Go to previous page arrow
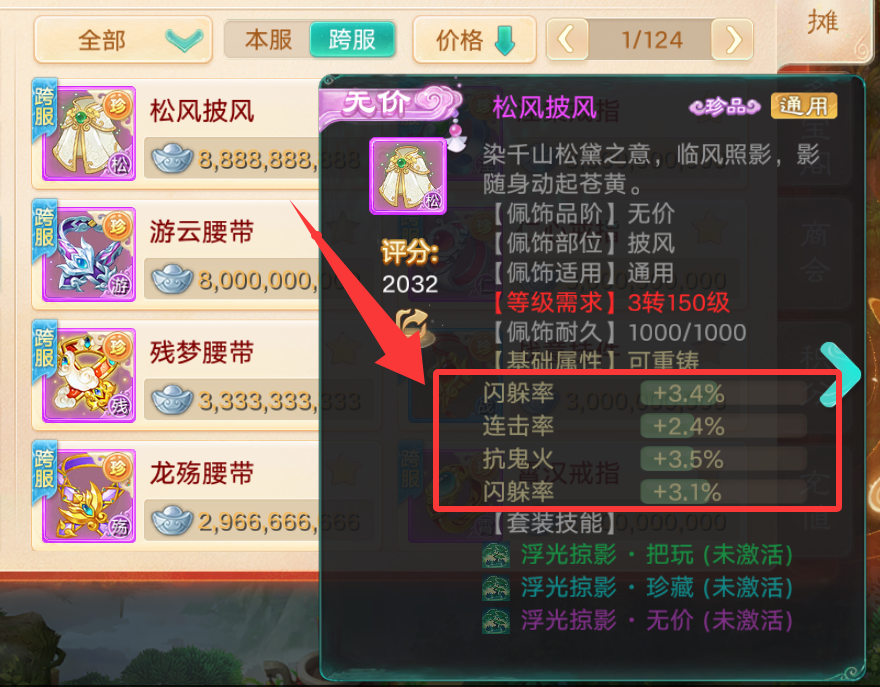 [567, 40]
